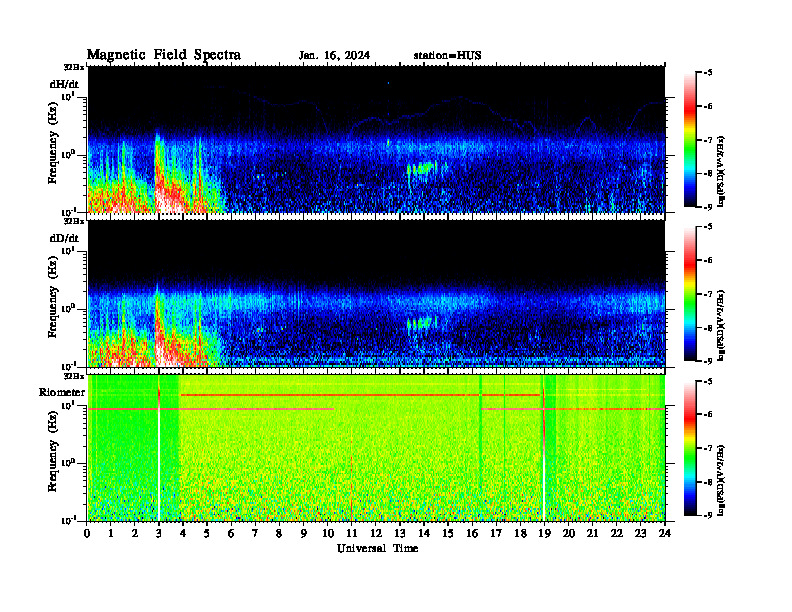Click the hour 3 tick label
Image resolution: width=792 pixels, height=612 pixels.
click(160, 533)
